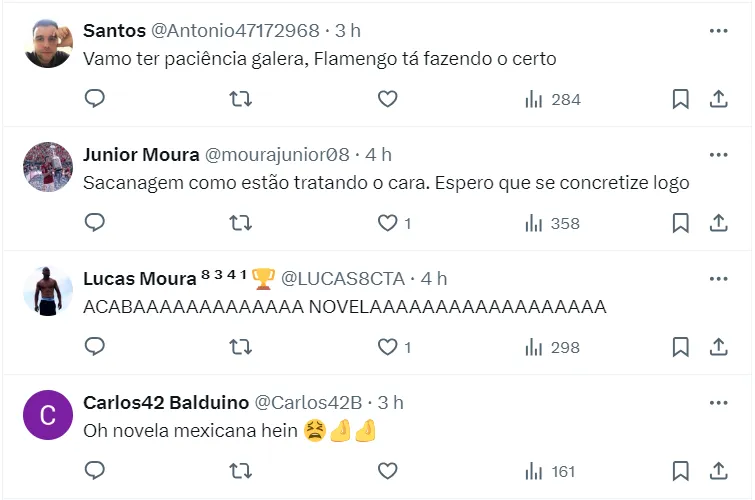Like Santos's tweet about patience
The height and width of the screenshot is (500, 755).
pos(387,99)
